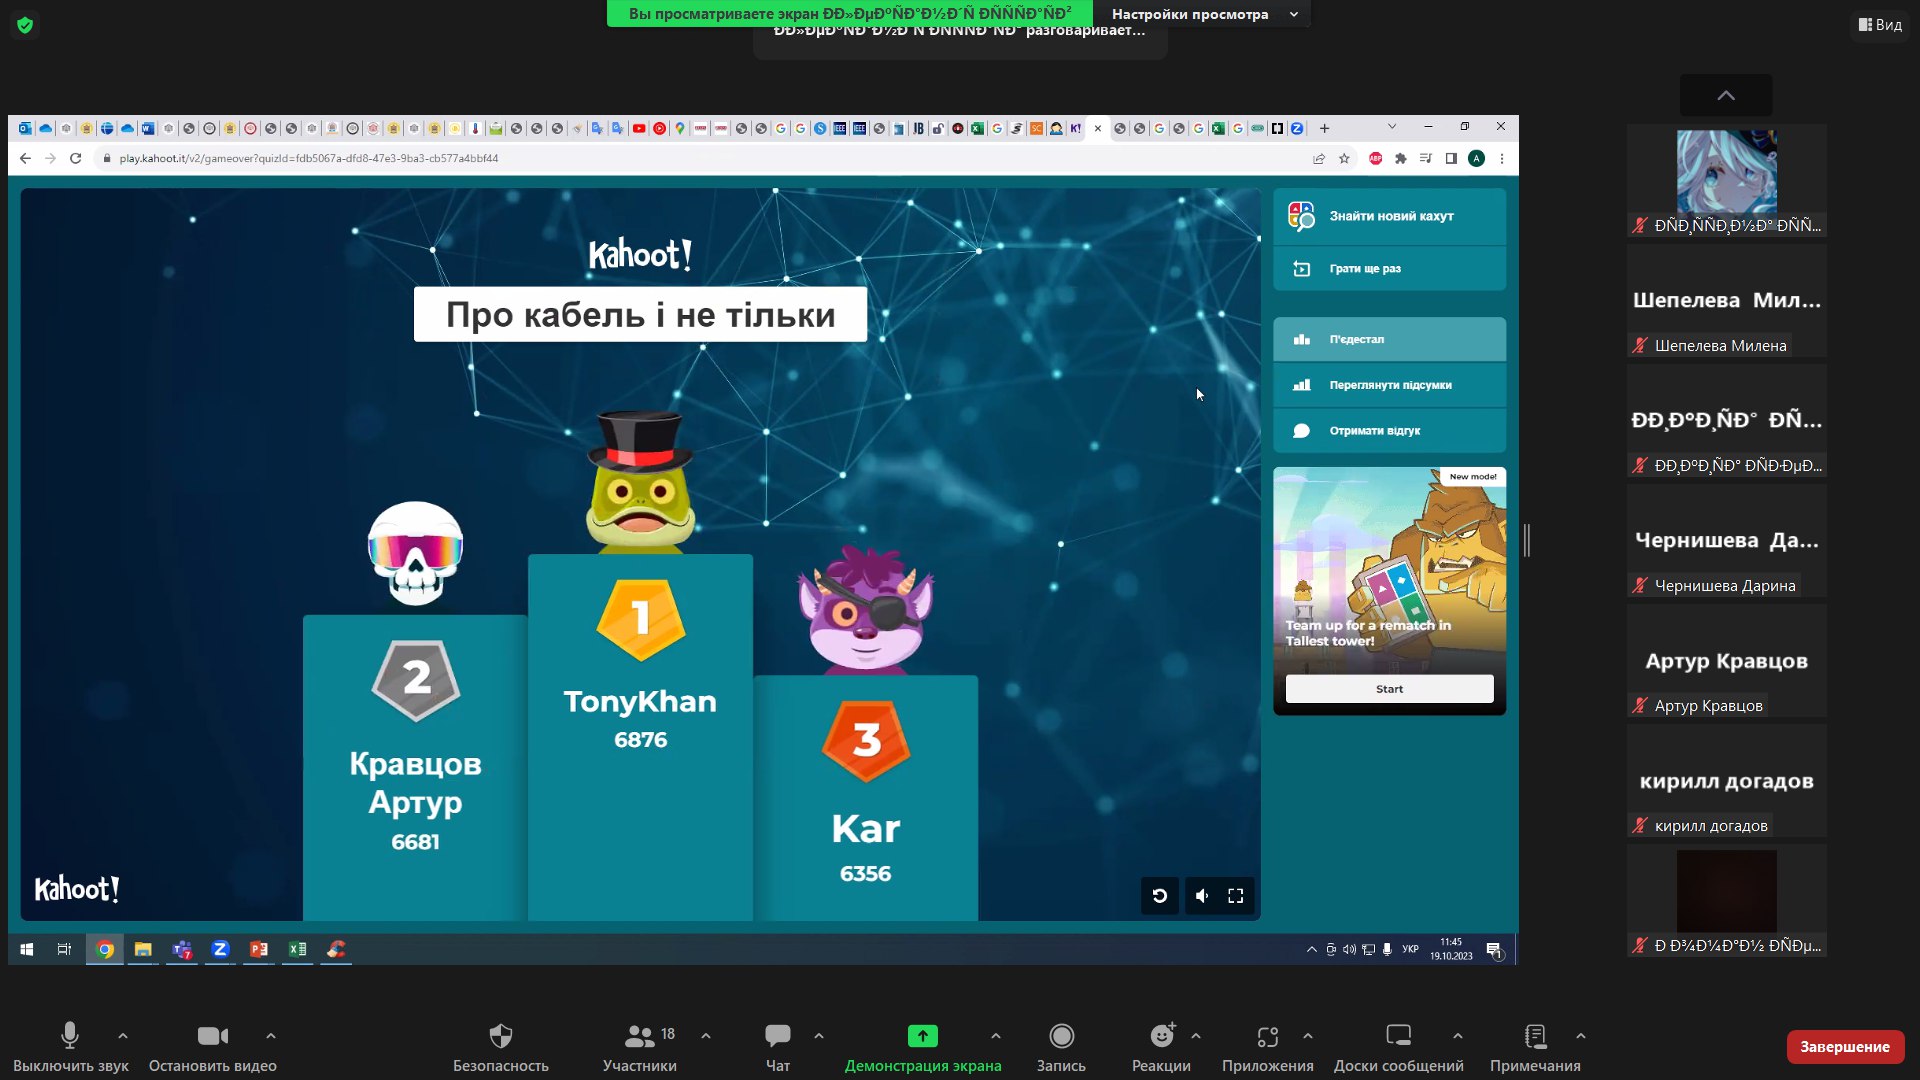
Task: Toggle microphone with Выключить звук
Action: (69, 1036)
